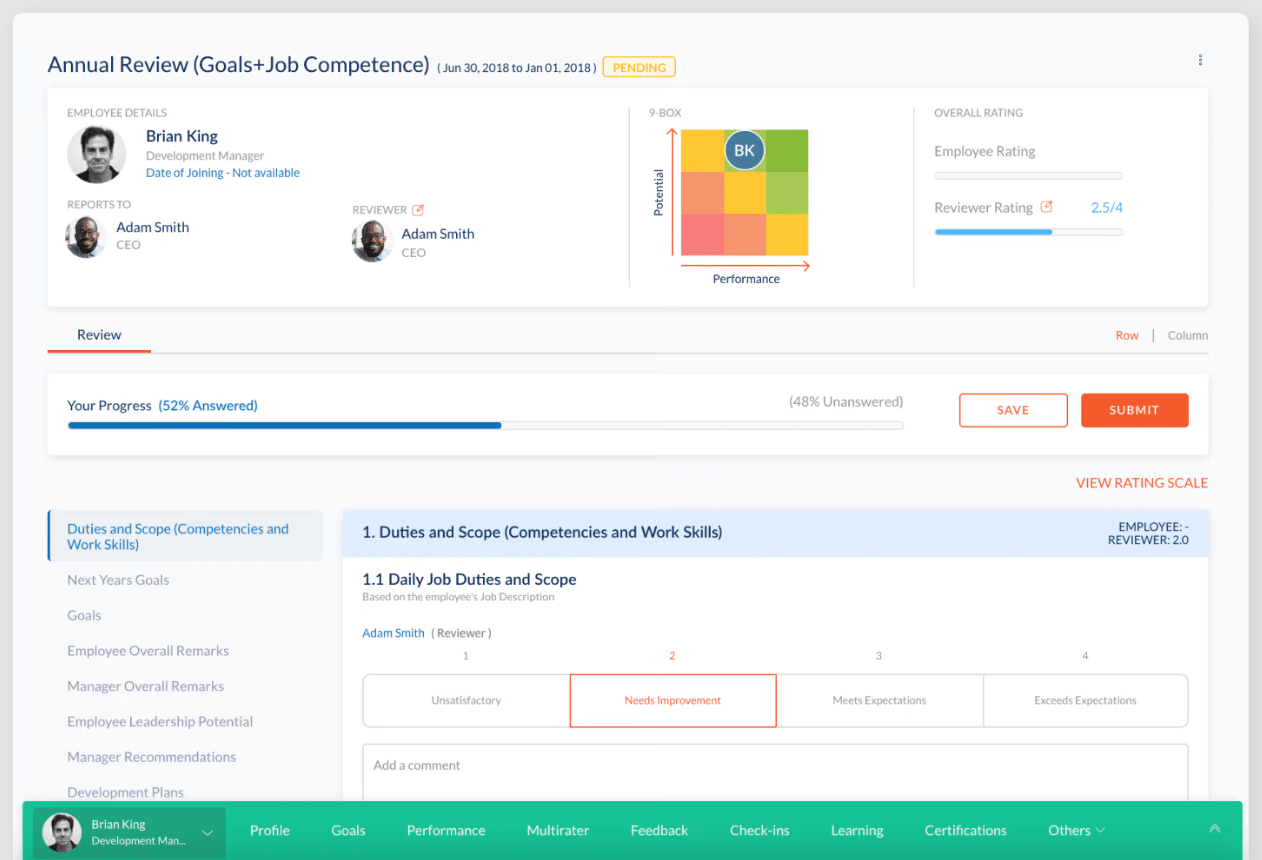Select Exceeds Expectations rating
This screenshot has height=860, width=1262.
pyautogui.click(x=1085, y=700)
